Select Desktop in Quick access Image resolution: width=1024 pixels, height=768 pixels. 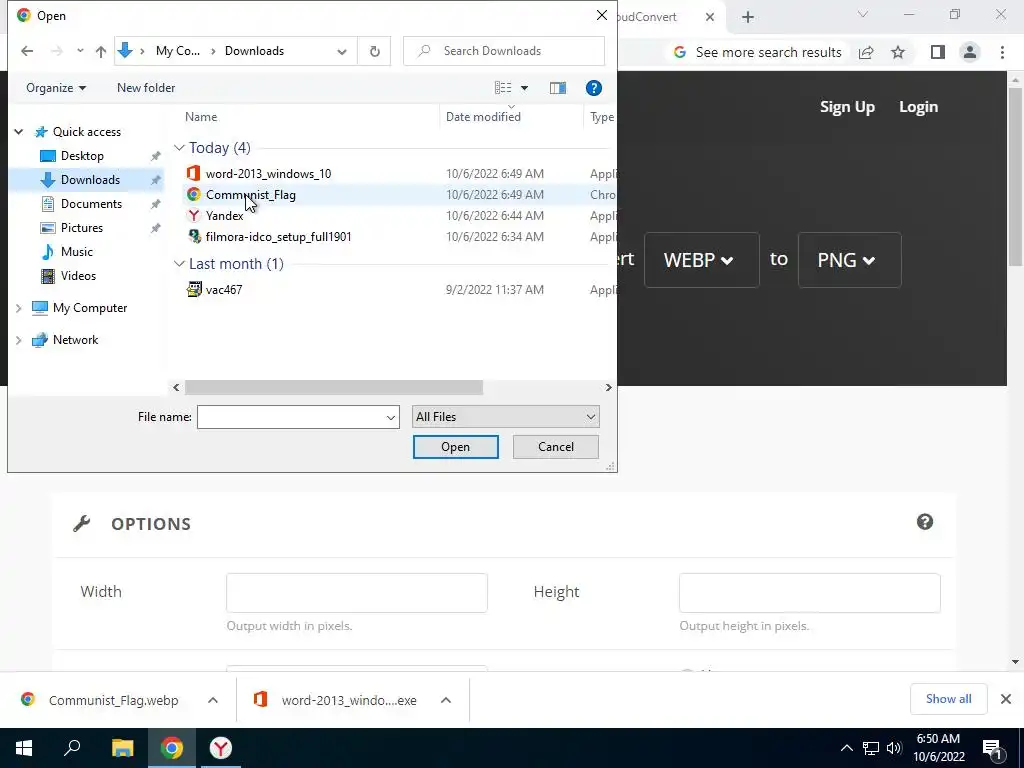pos(82,155)
